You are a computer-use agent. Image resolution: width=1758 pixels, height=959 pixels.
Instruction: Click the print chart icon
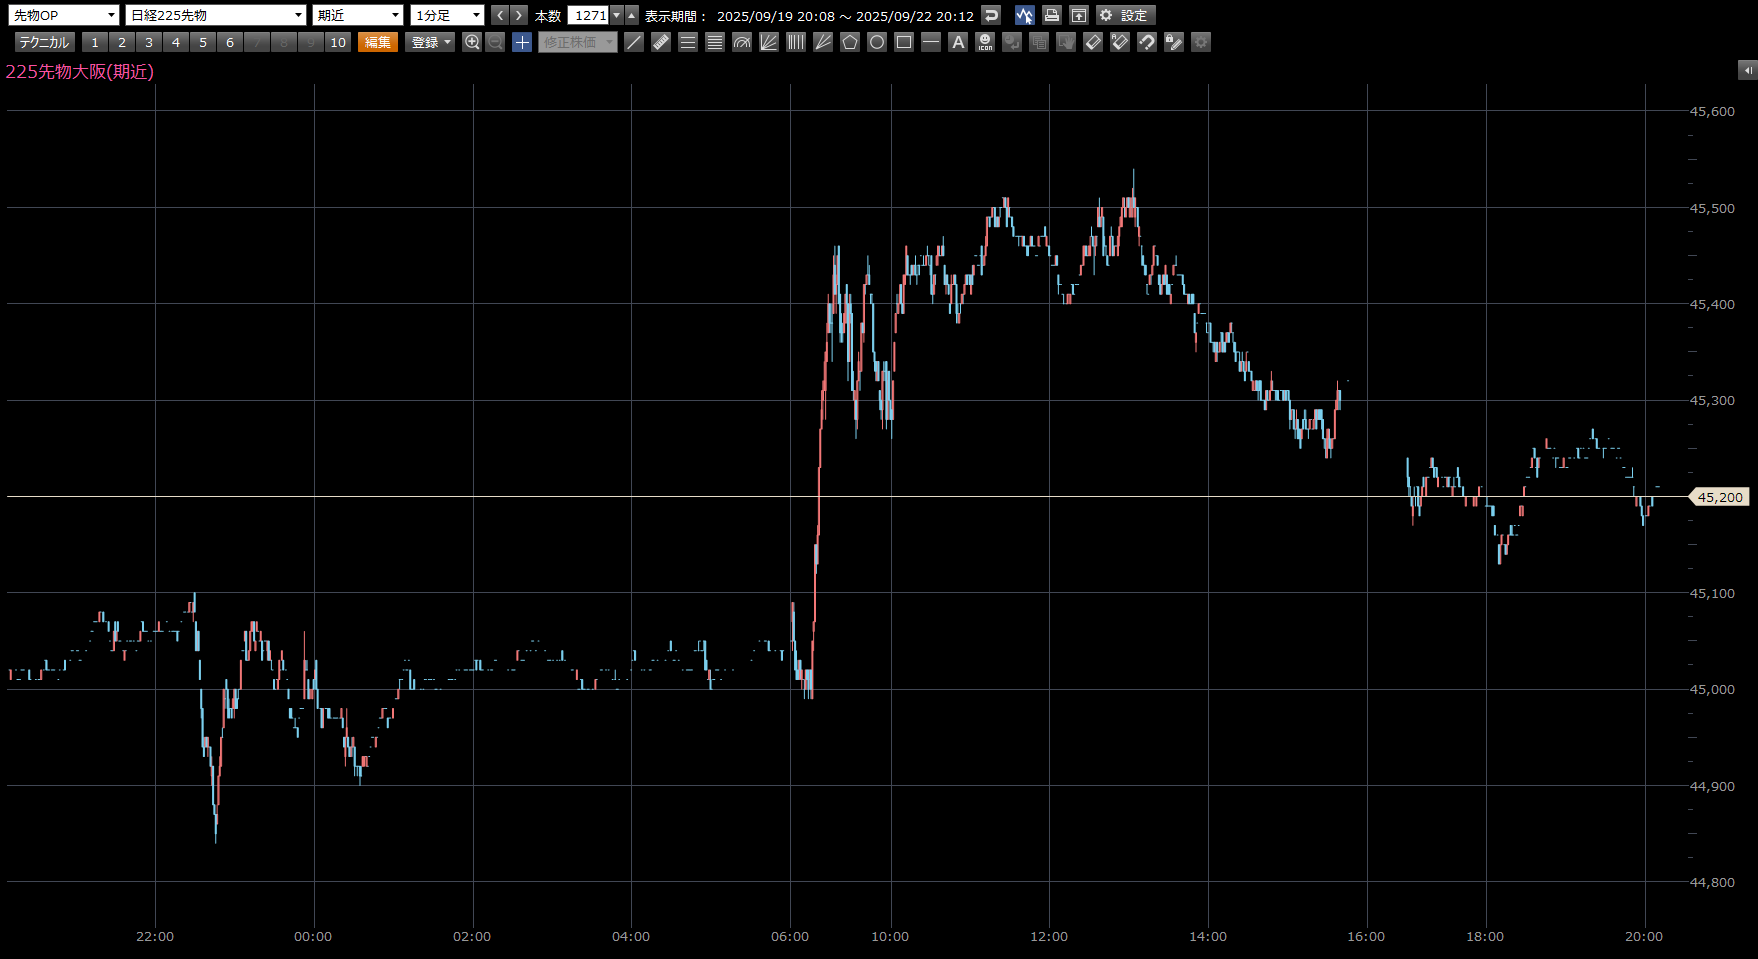click(1051, 15)
